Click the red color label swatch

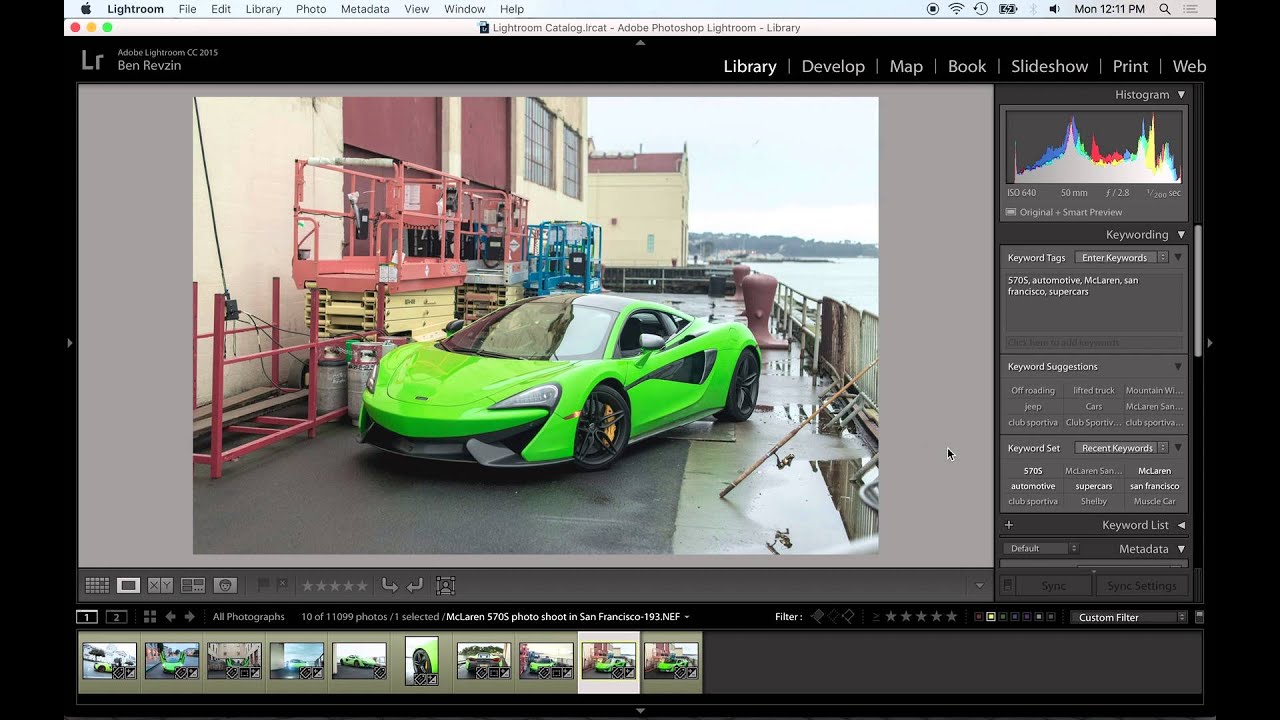pos(979,617)
